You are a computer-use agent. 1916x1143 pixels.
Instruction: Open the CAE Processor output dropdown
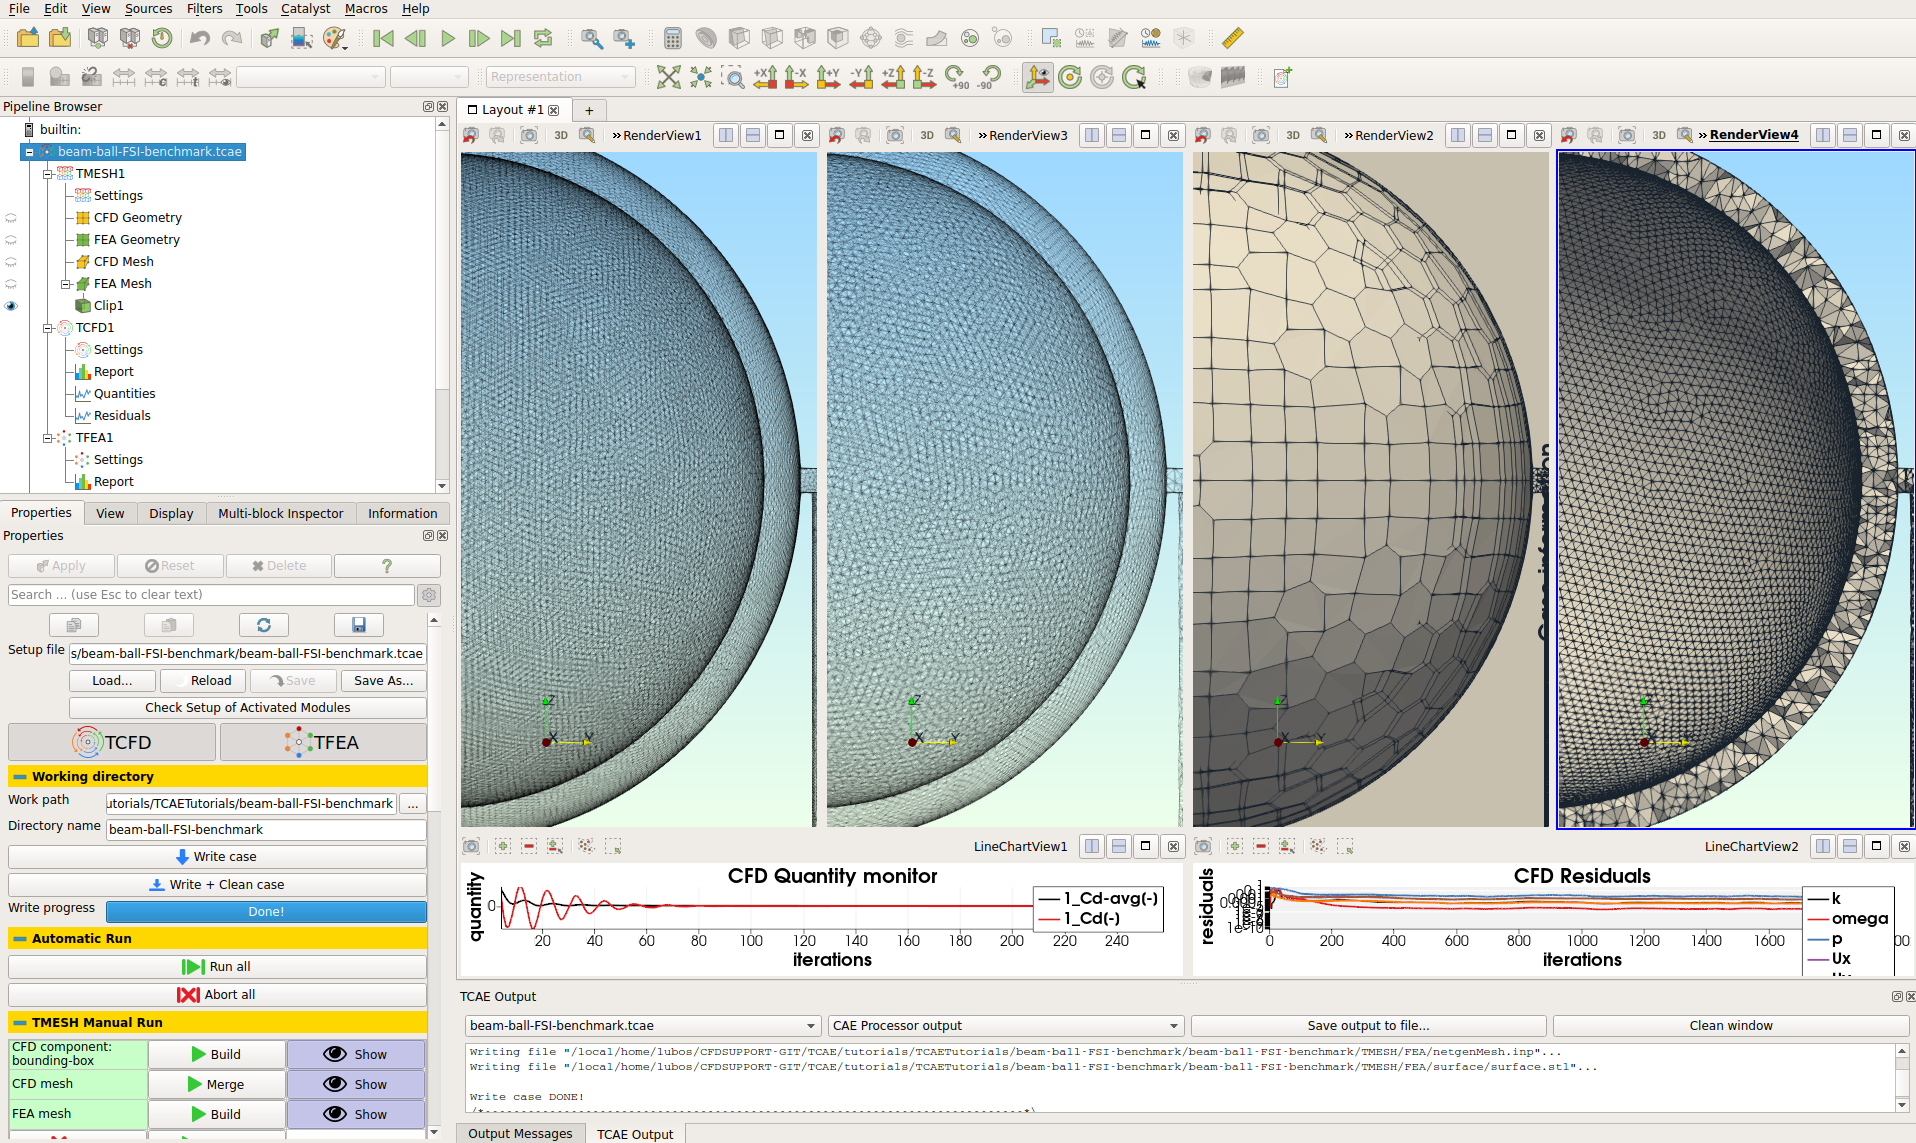pyautogui.click(x=1005, y=1026)
